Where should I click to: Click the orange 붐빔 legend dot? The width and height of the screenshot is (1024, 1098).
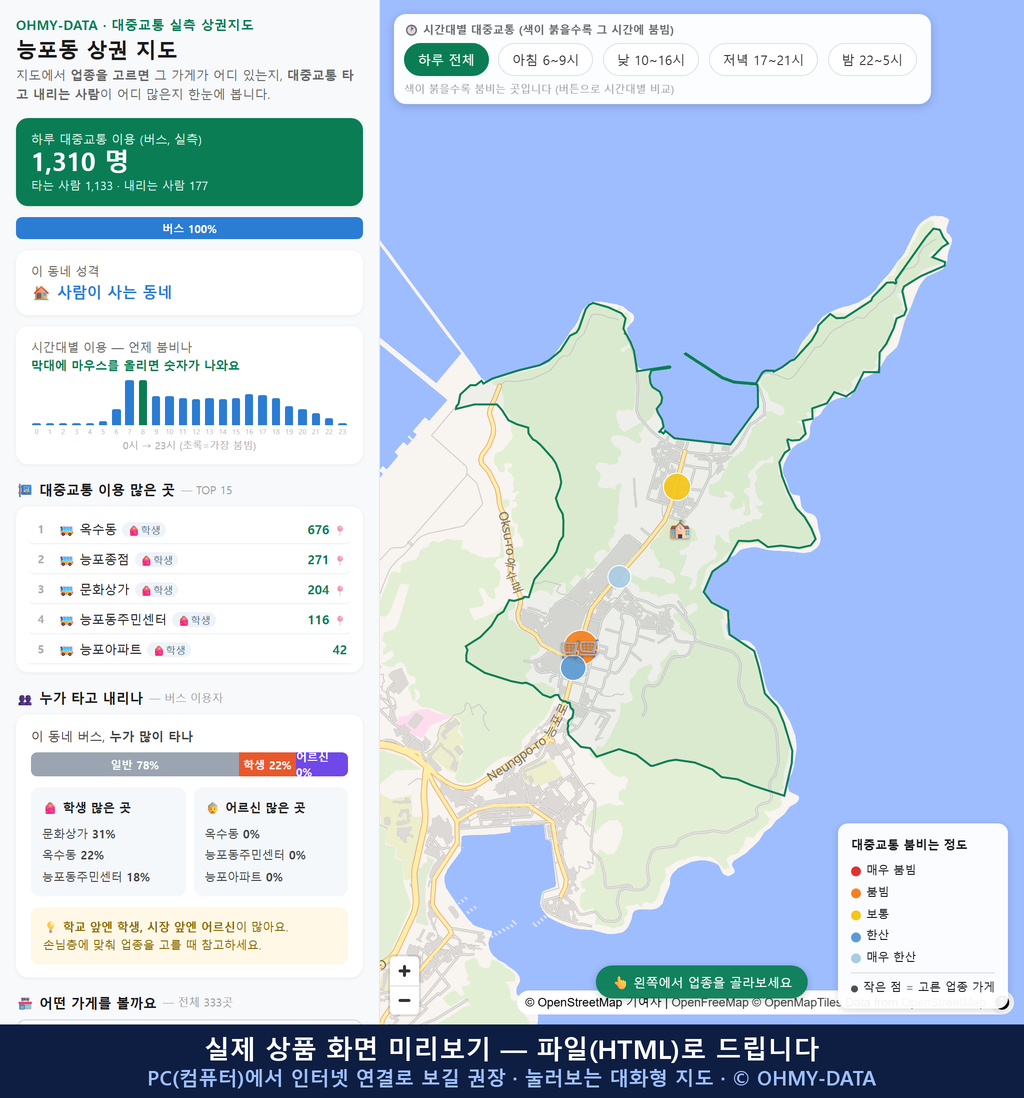point(856,893)
